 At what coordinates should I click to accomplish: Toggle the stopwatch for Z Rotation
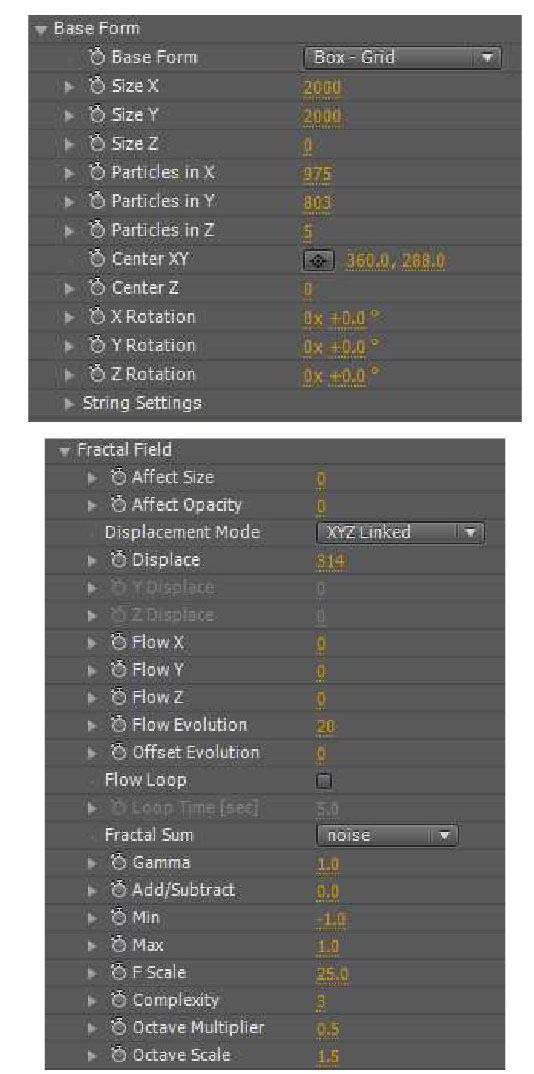click(97, 374)
